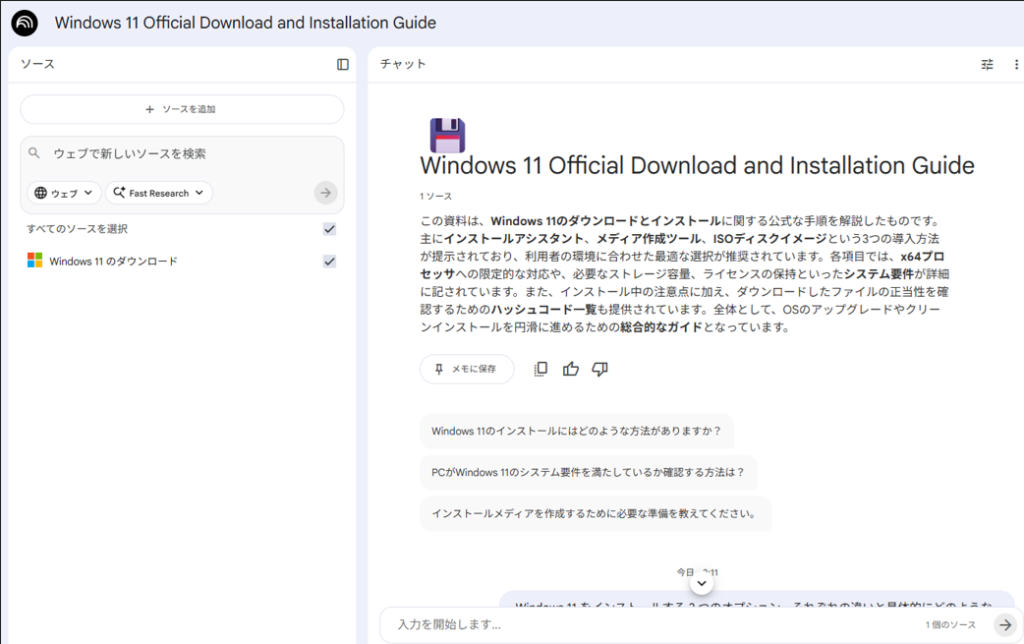Open chat settings sliders icon
The image size is (1024, 644).
987,64
